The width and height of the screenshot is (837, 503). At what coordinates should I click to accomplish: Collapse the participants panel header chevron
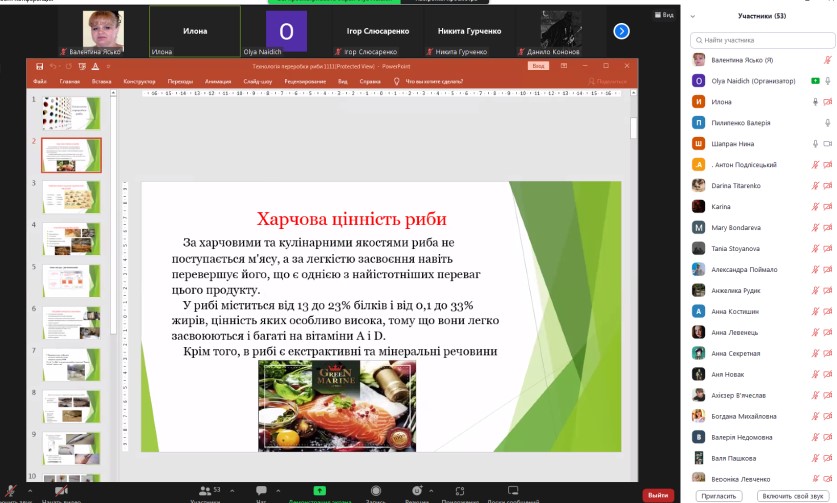pyautogui.click(x=695, y=17)
